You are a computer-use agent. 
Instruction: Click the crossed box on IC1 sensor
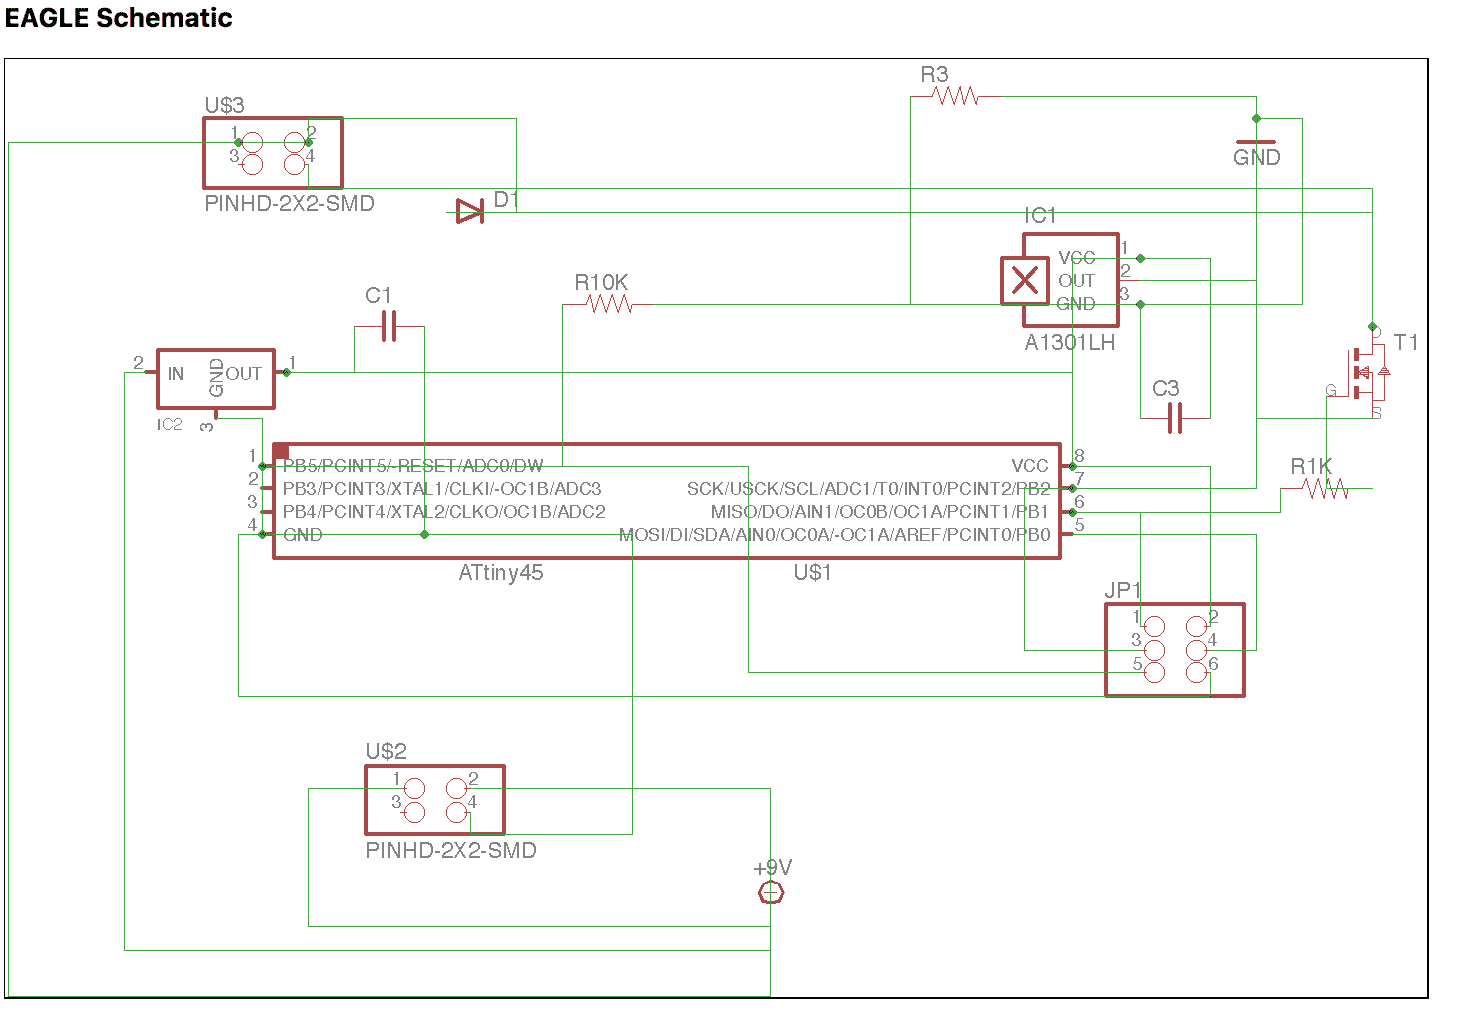[1025, 280]
